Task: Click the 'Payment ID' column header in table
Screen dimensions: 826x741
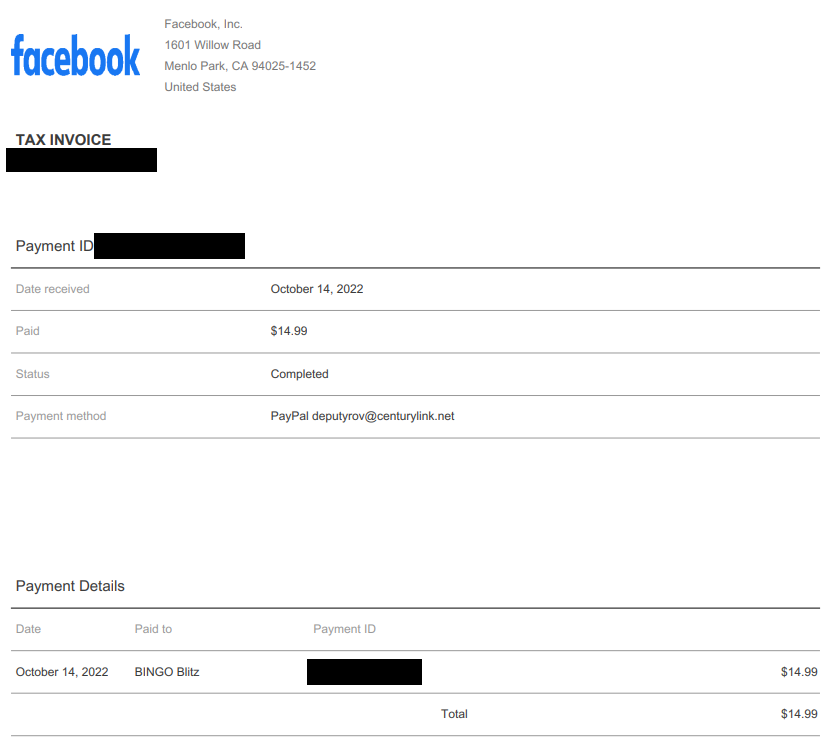Action: (x=344, y=629)
